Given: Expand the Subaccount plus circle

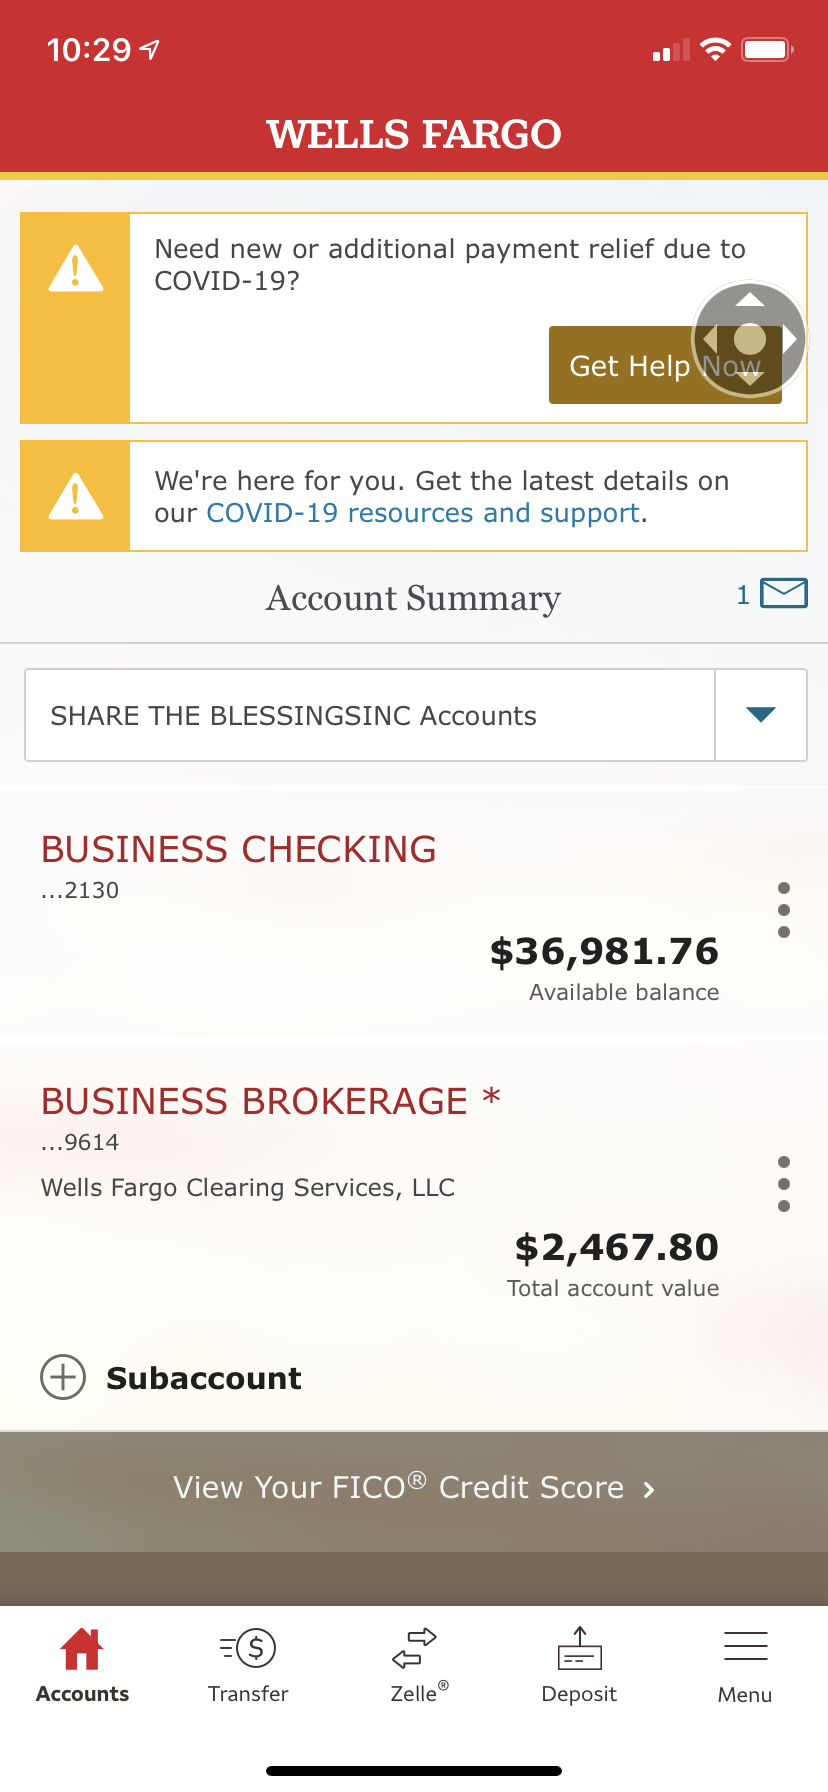Looking at the screenshot, I should (x=63, y=1378).
